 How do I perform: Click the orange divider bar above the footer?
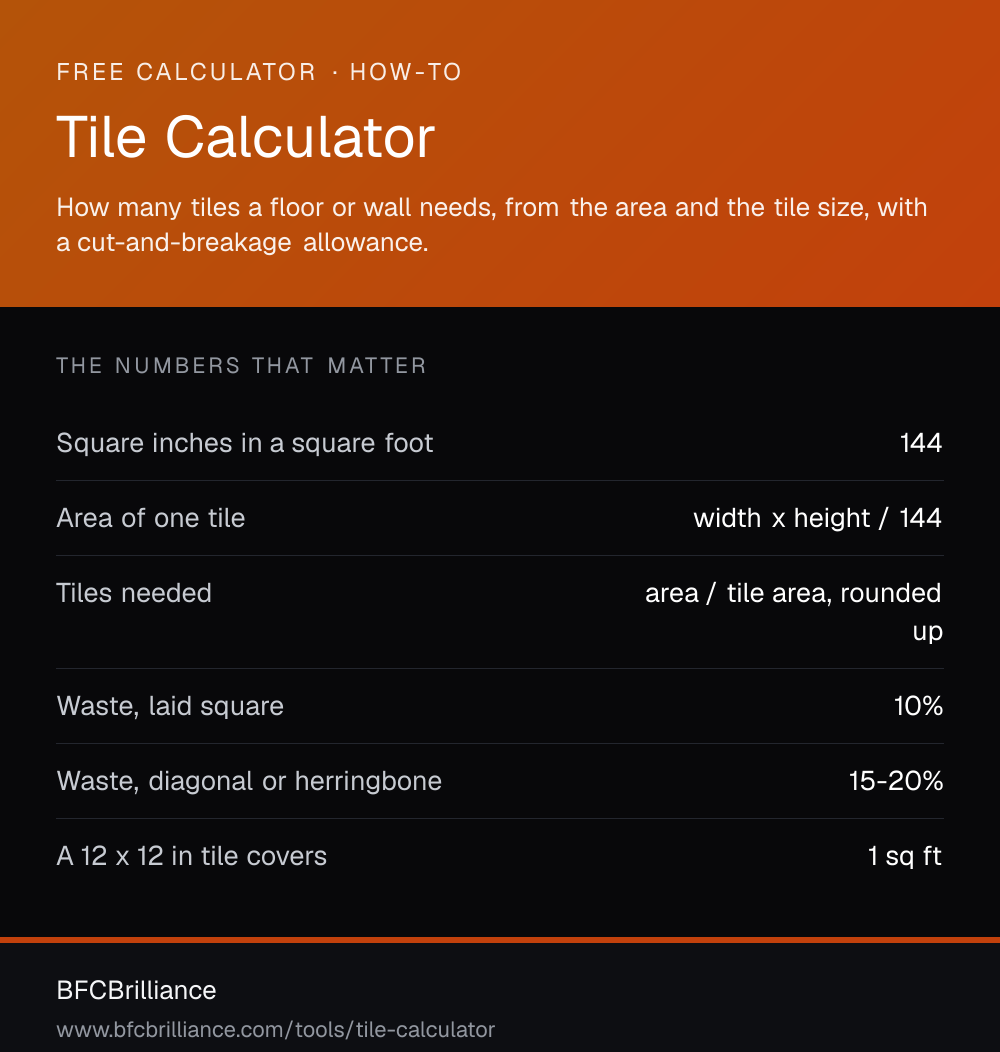500,940
